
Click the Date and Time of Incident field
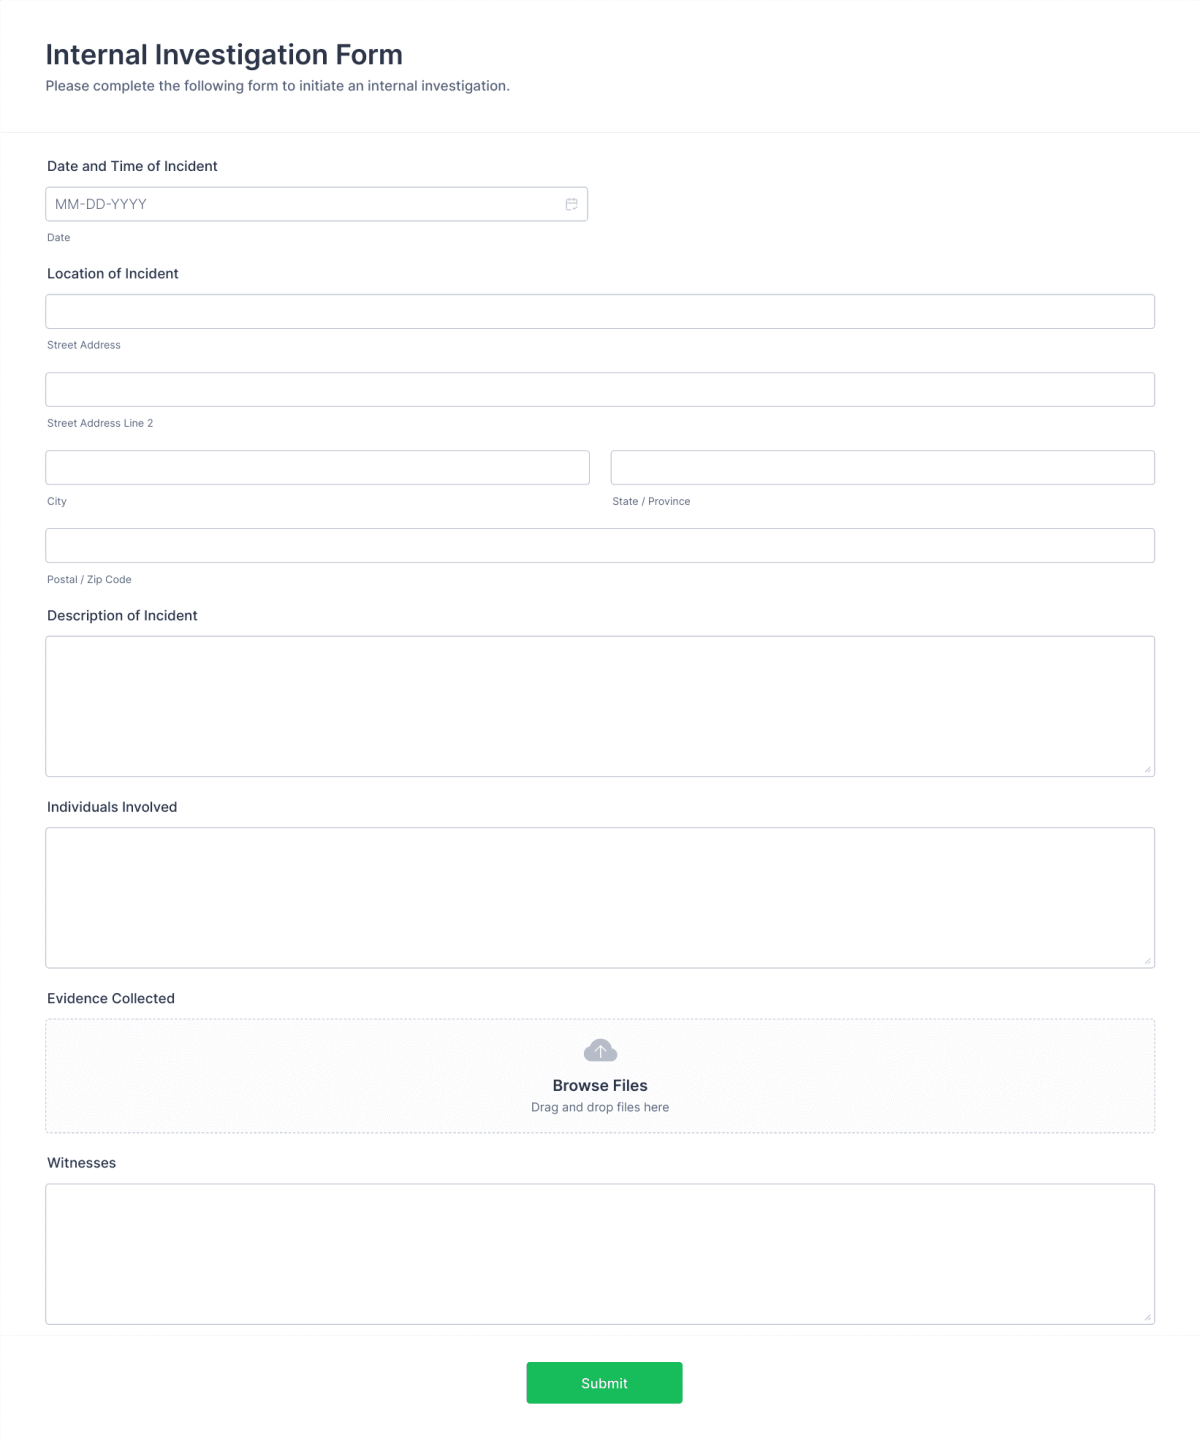(300, 203)
